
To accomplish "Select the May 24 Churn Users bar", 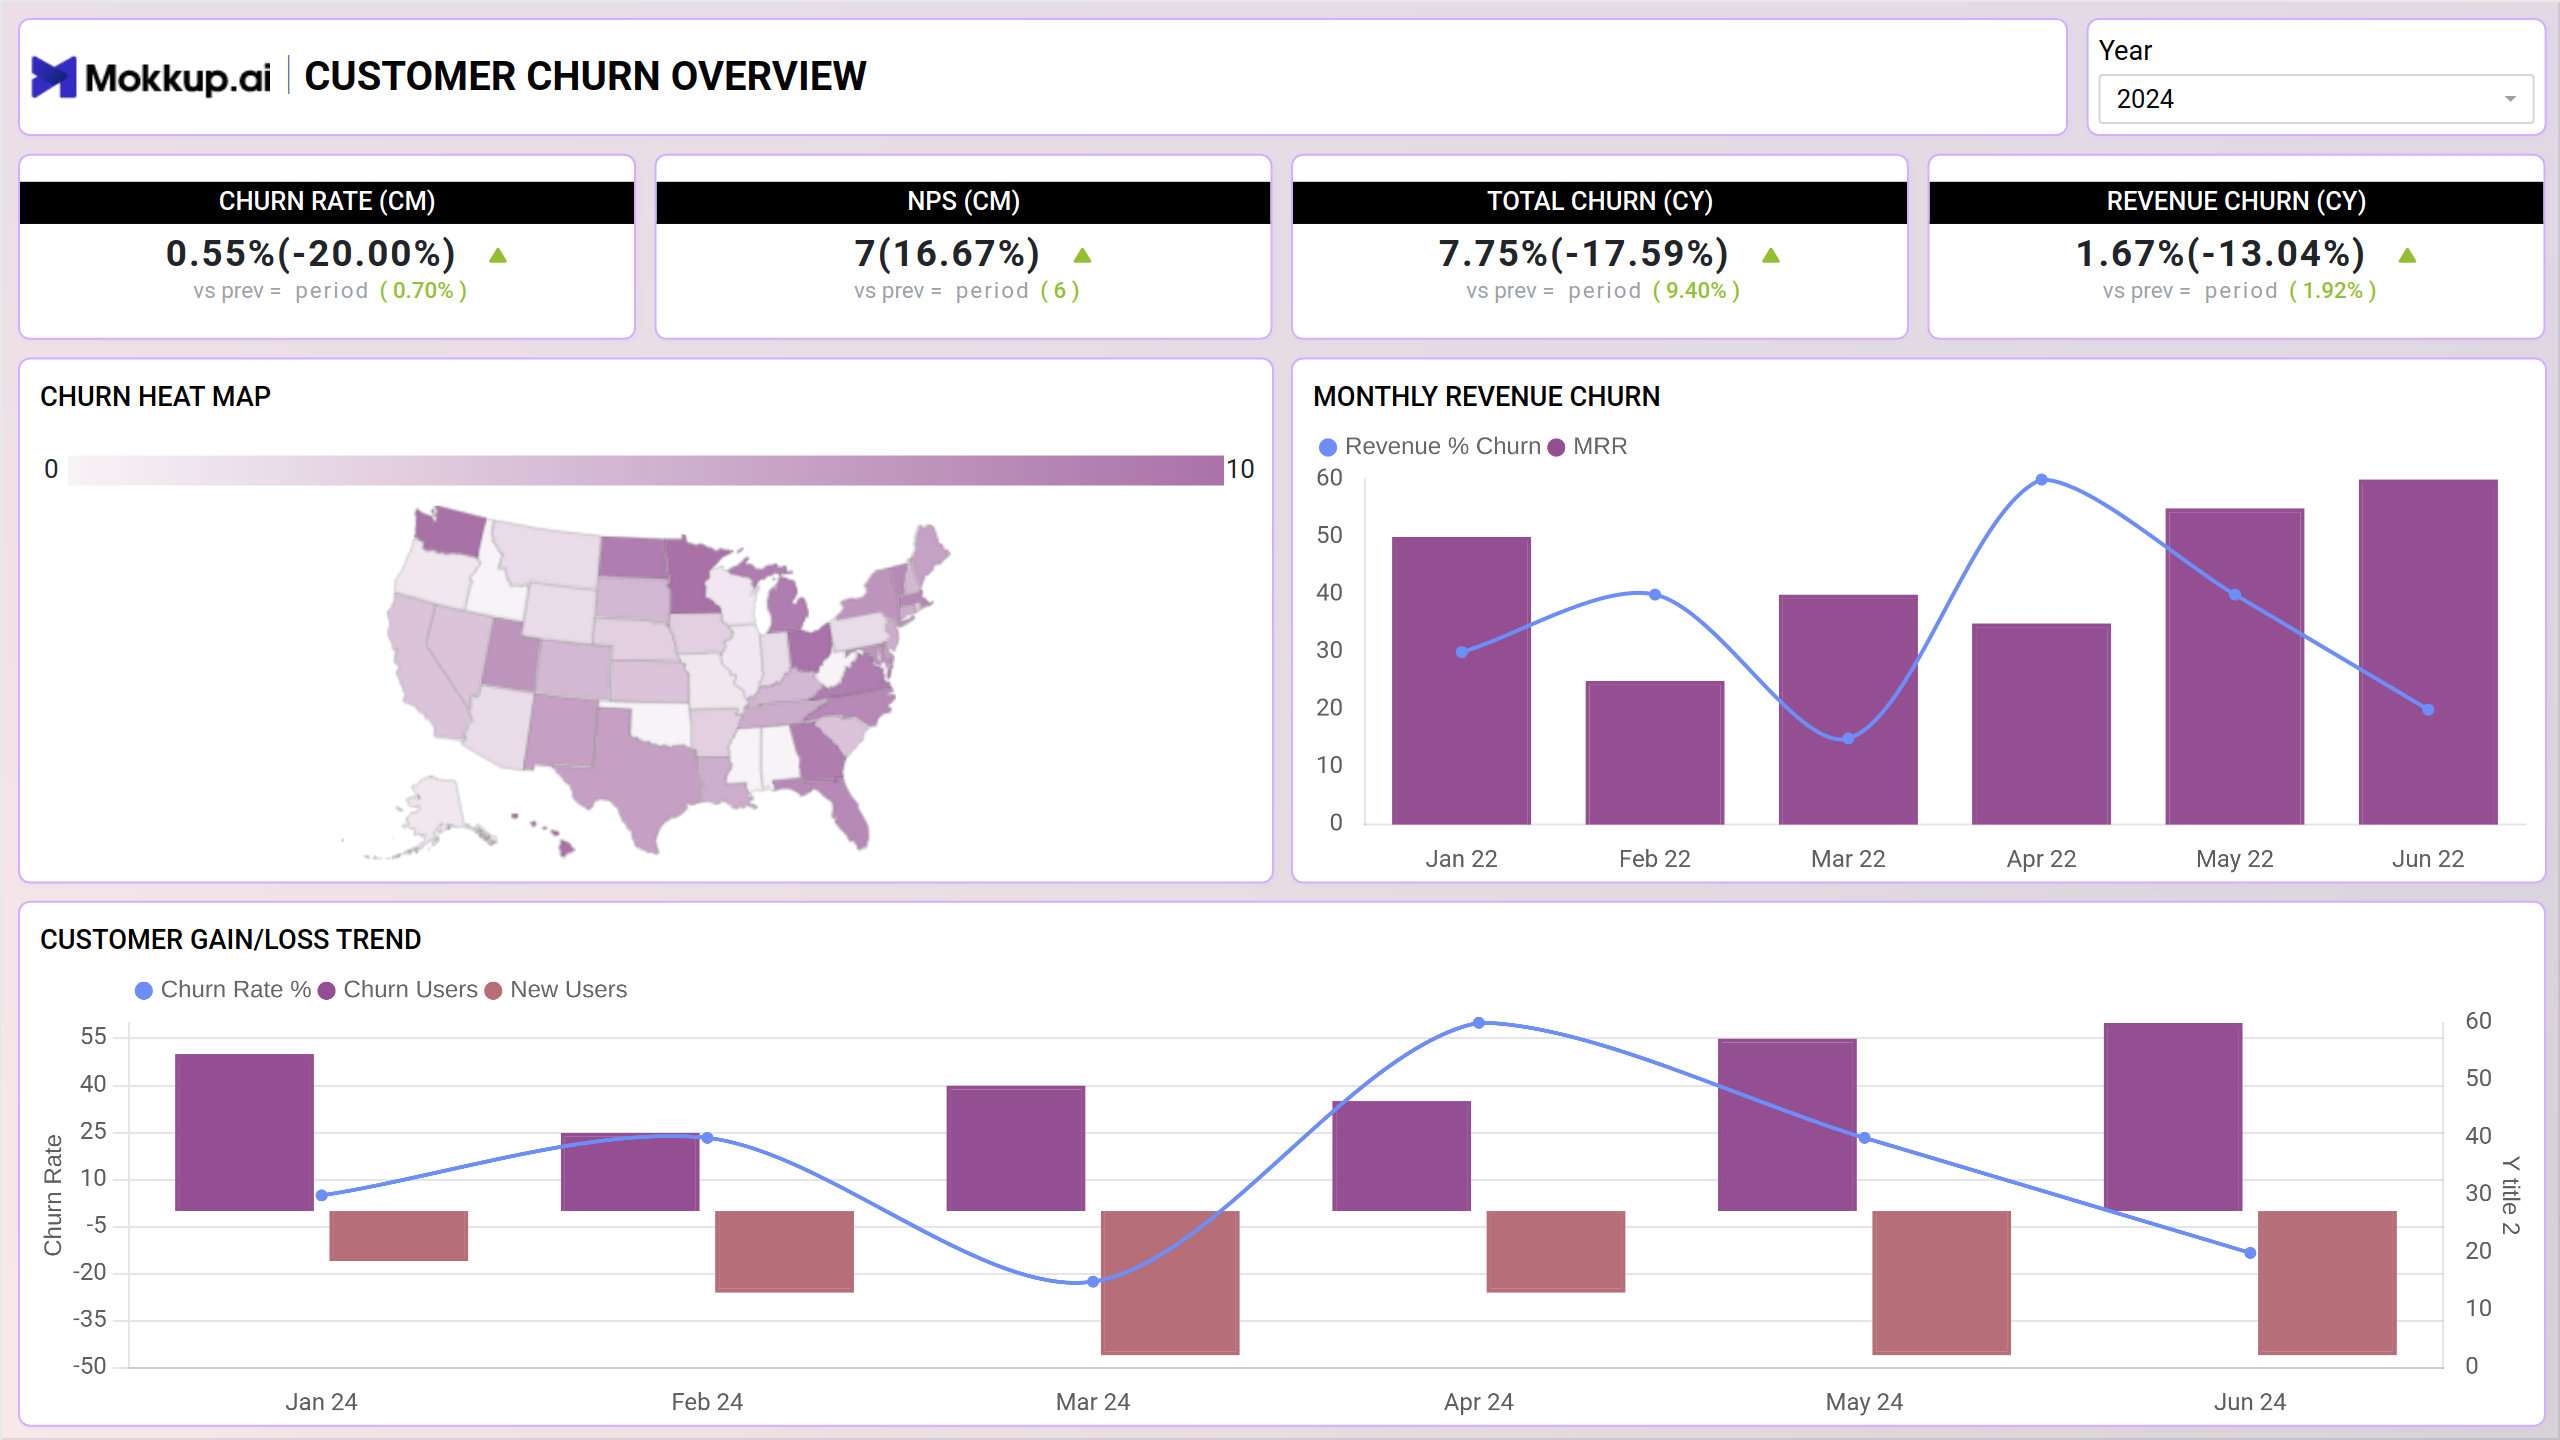I will tap(1787, 1125).
